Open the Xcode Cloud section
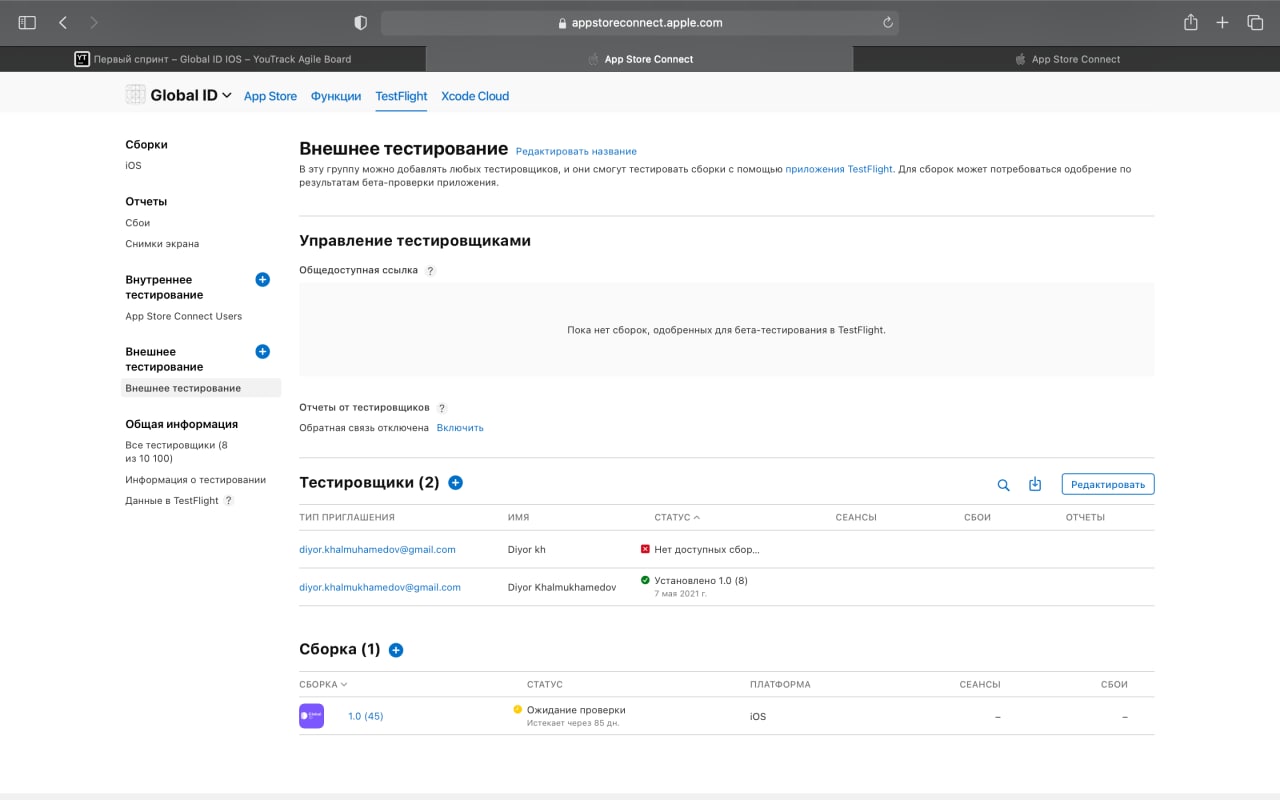The width and height of the screenshot is (1280, 800). (x=475, y=96)
